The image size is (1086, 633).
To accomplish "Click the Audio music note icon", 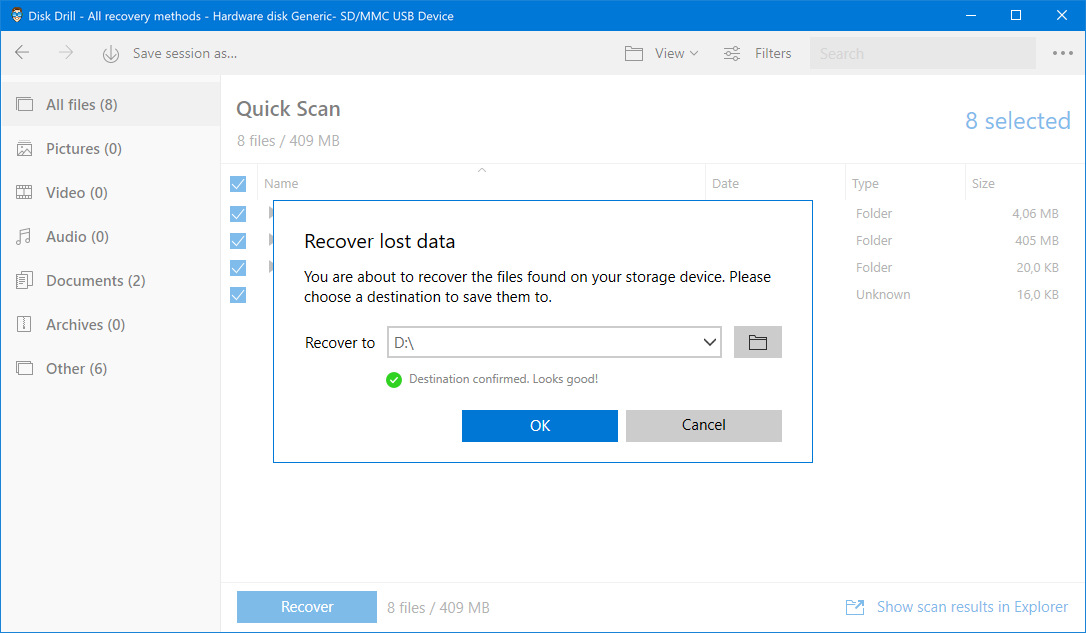I will [x=24, y=237].
